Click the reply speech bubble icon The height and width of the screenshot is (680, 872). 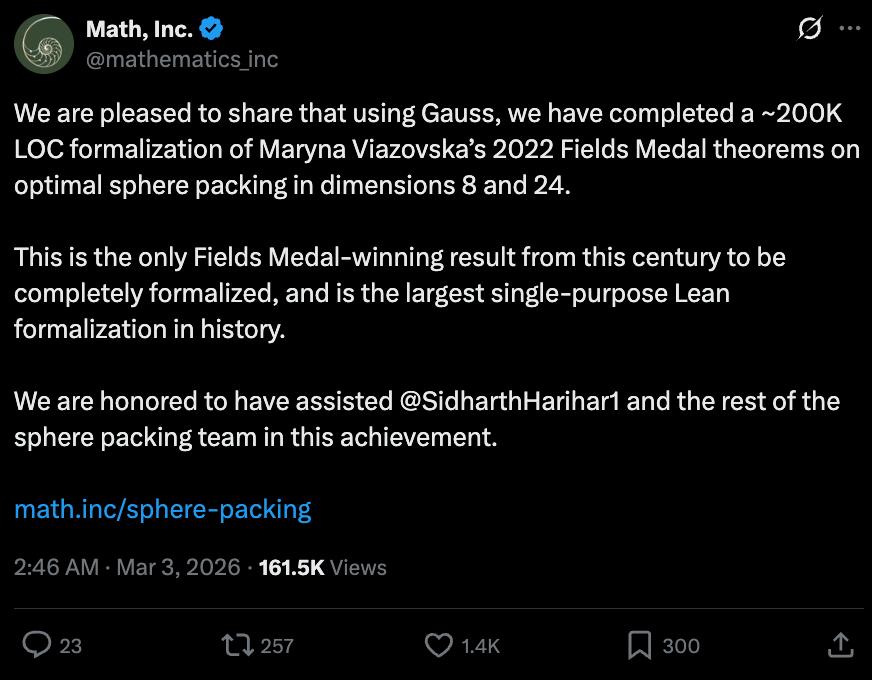(x=37, y=646)
